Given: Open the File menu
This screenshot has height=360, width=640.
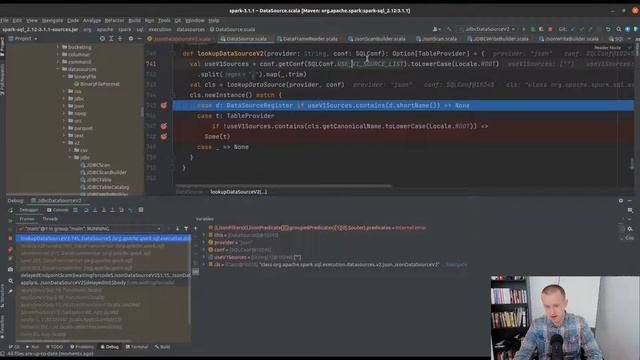Looking at the screenshot, I should 4,20.
